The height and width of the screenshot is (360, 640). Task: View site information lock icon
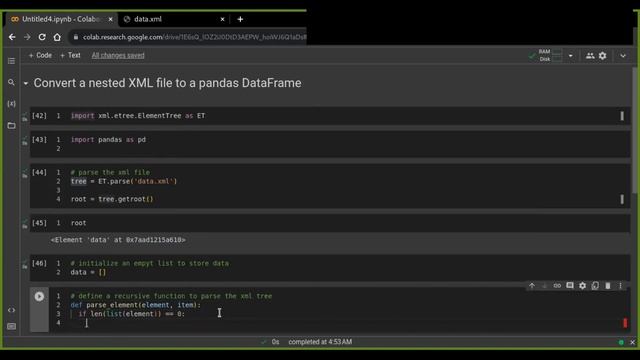click(x=76, y=37)
